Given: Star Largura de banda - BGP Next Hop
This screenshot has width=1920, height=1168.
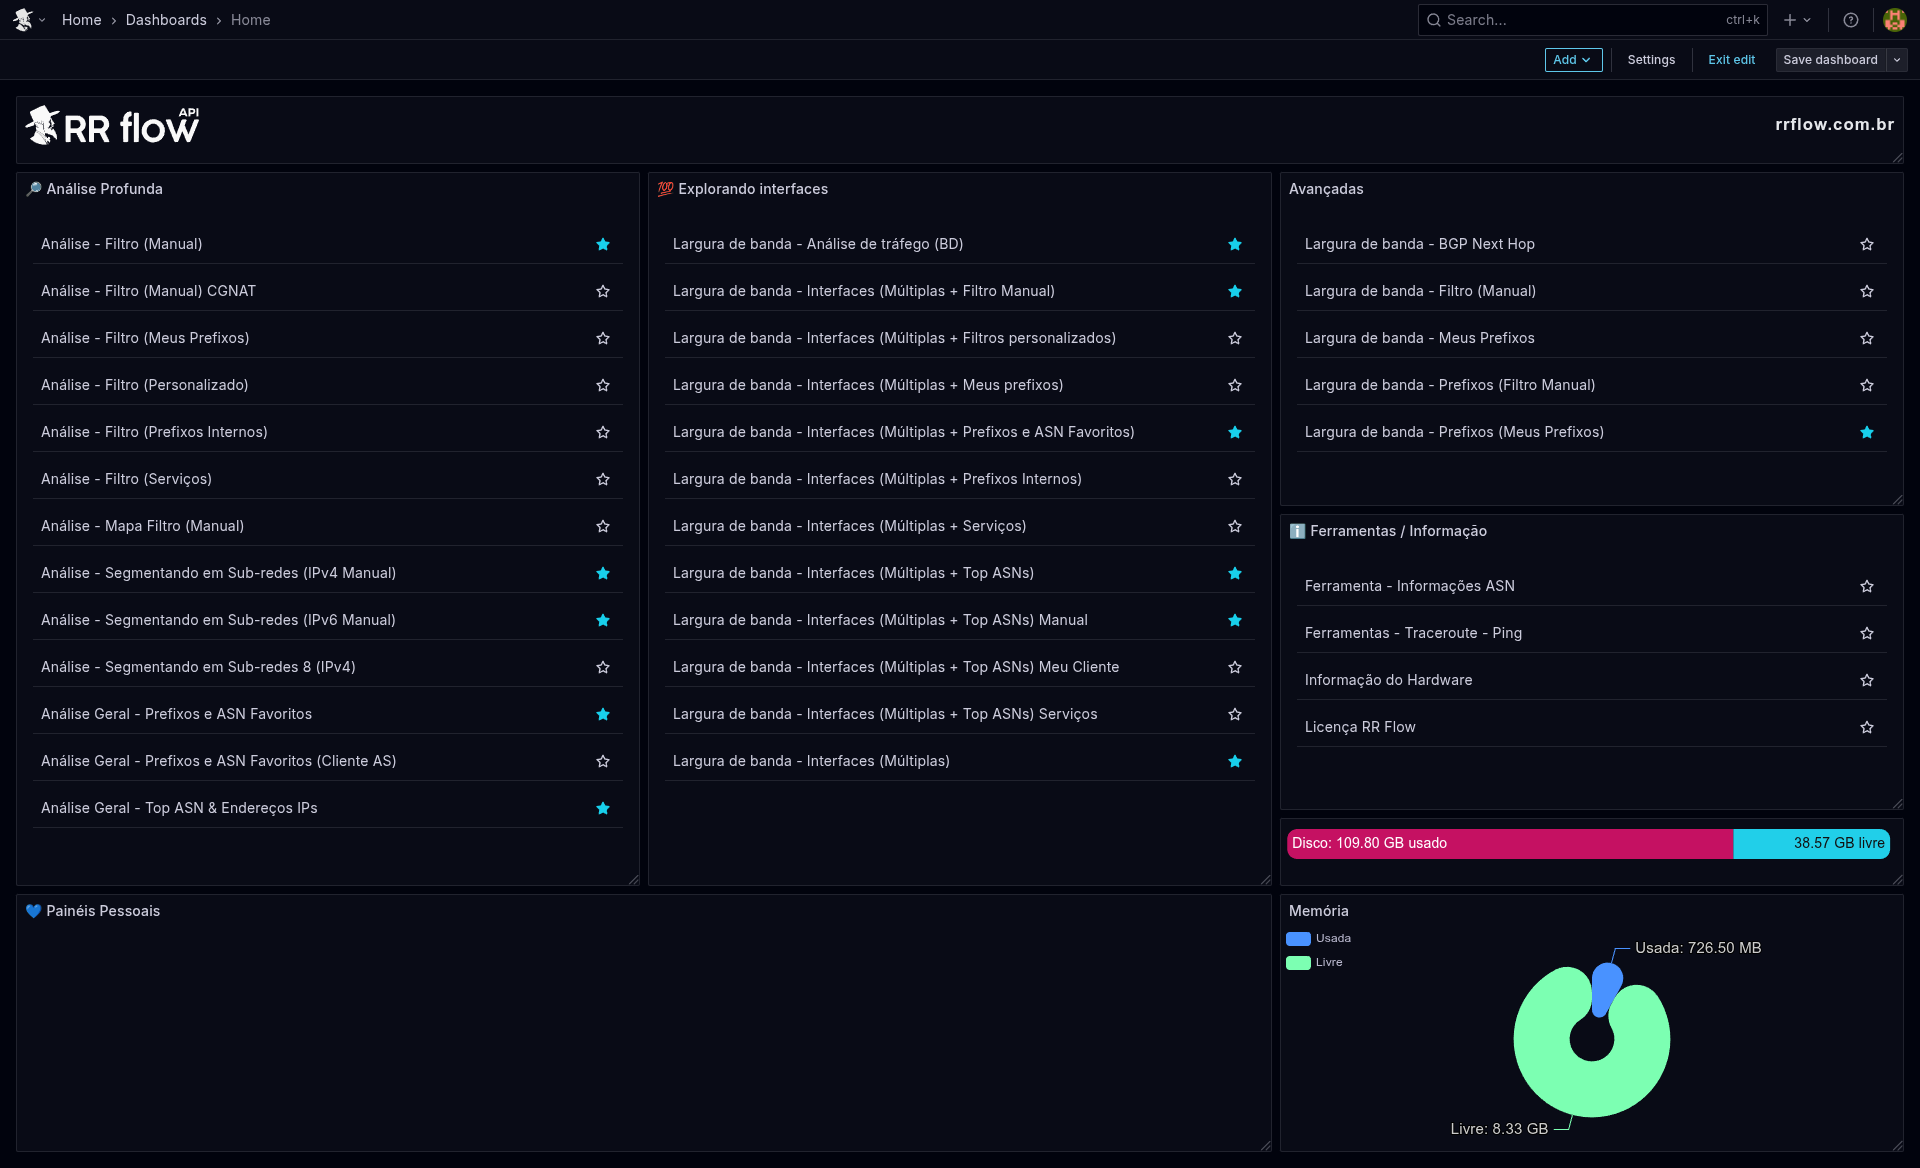Looking at the screenshot, I should (x=1867, y=244).
